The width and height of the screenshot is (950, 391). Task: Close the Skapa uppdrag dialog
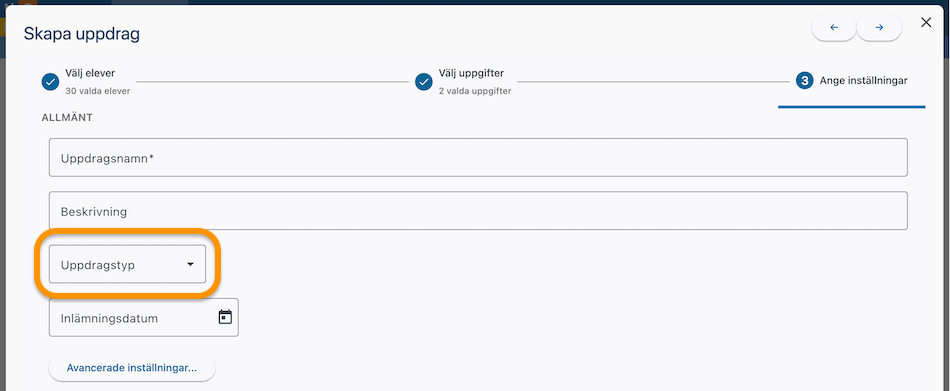926,23
